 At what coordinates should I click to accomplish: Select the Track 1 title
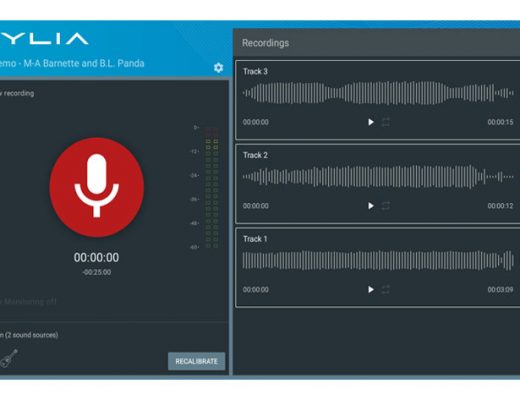point(255,239)
